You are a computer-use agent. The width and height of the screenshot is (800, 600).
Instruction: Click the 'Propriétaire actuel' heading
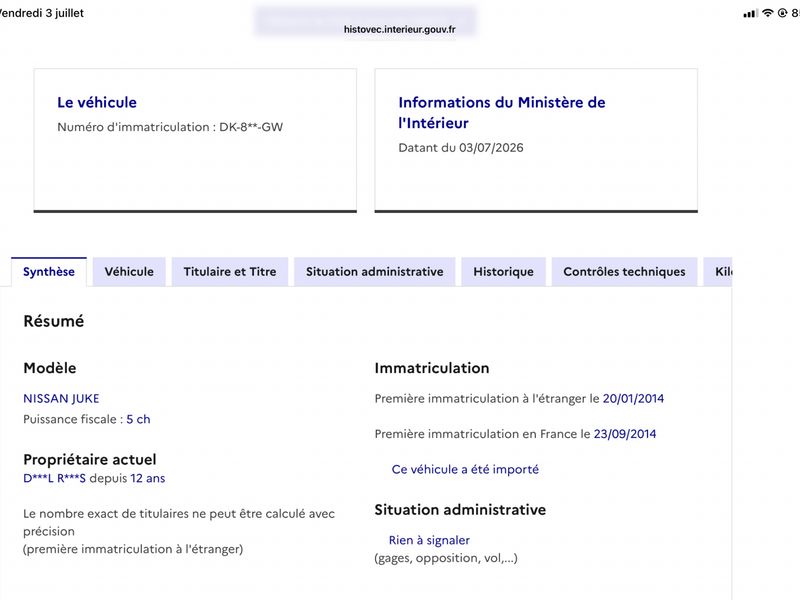tap(90, 459)
